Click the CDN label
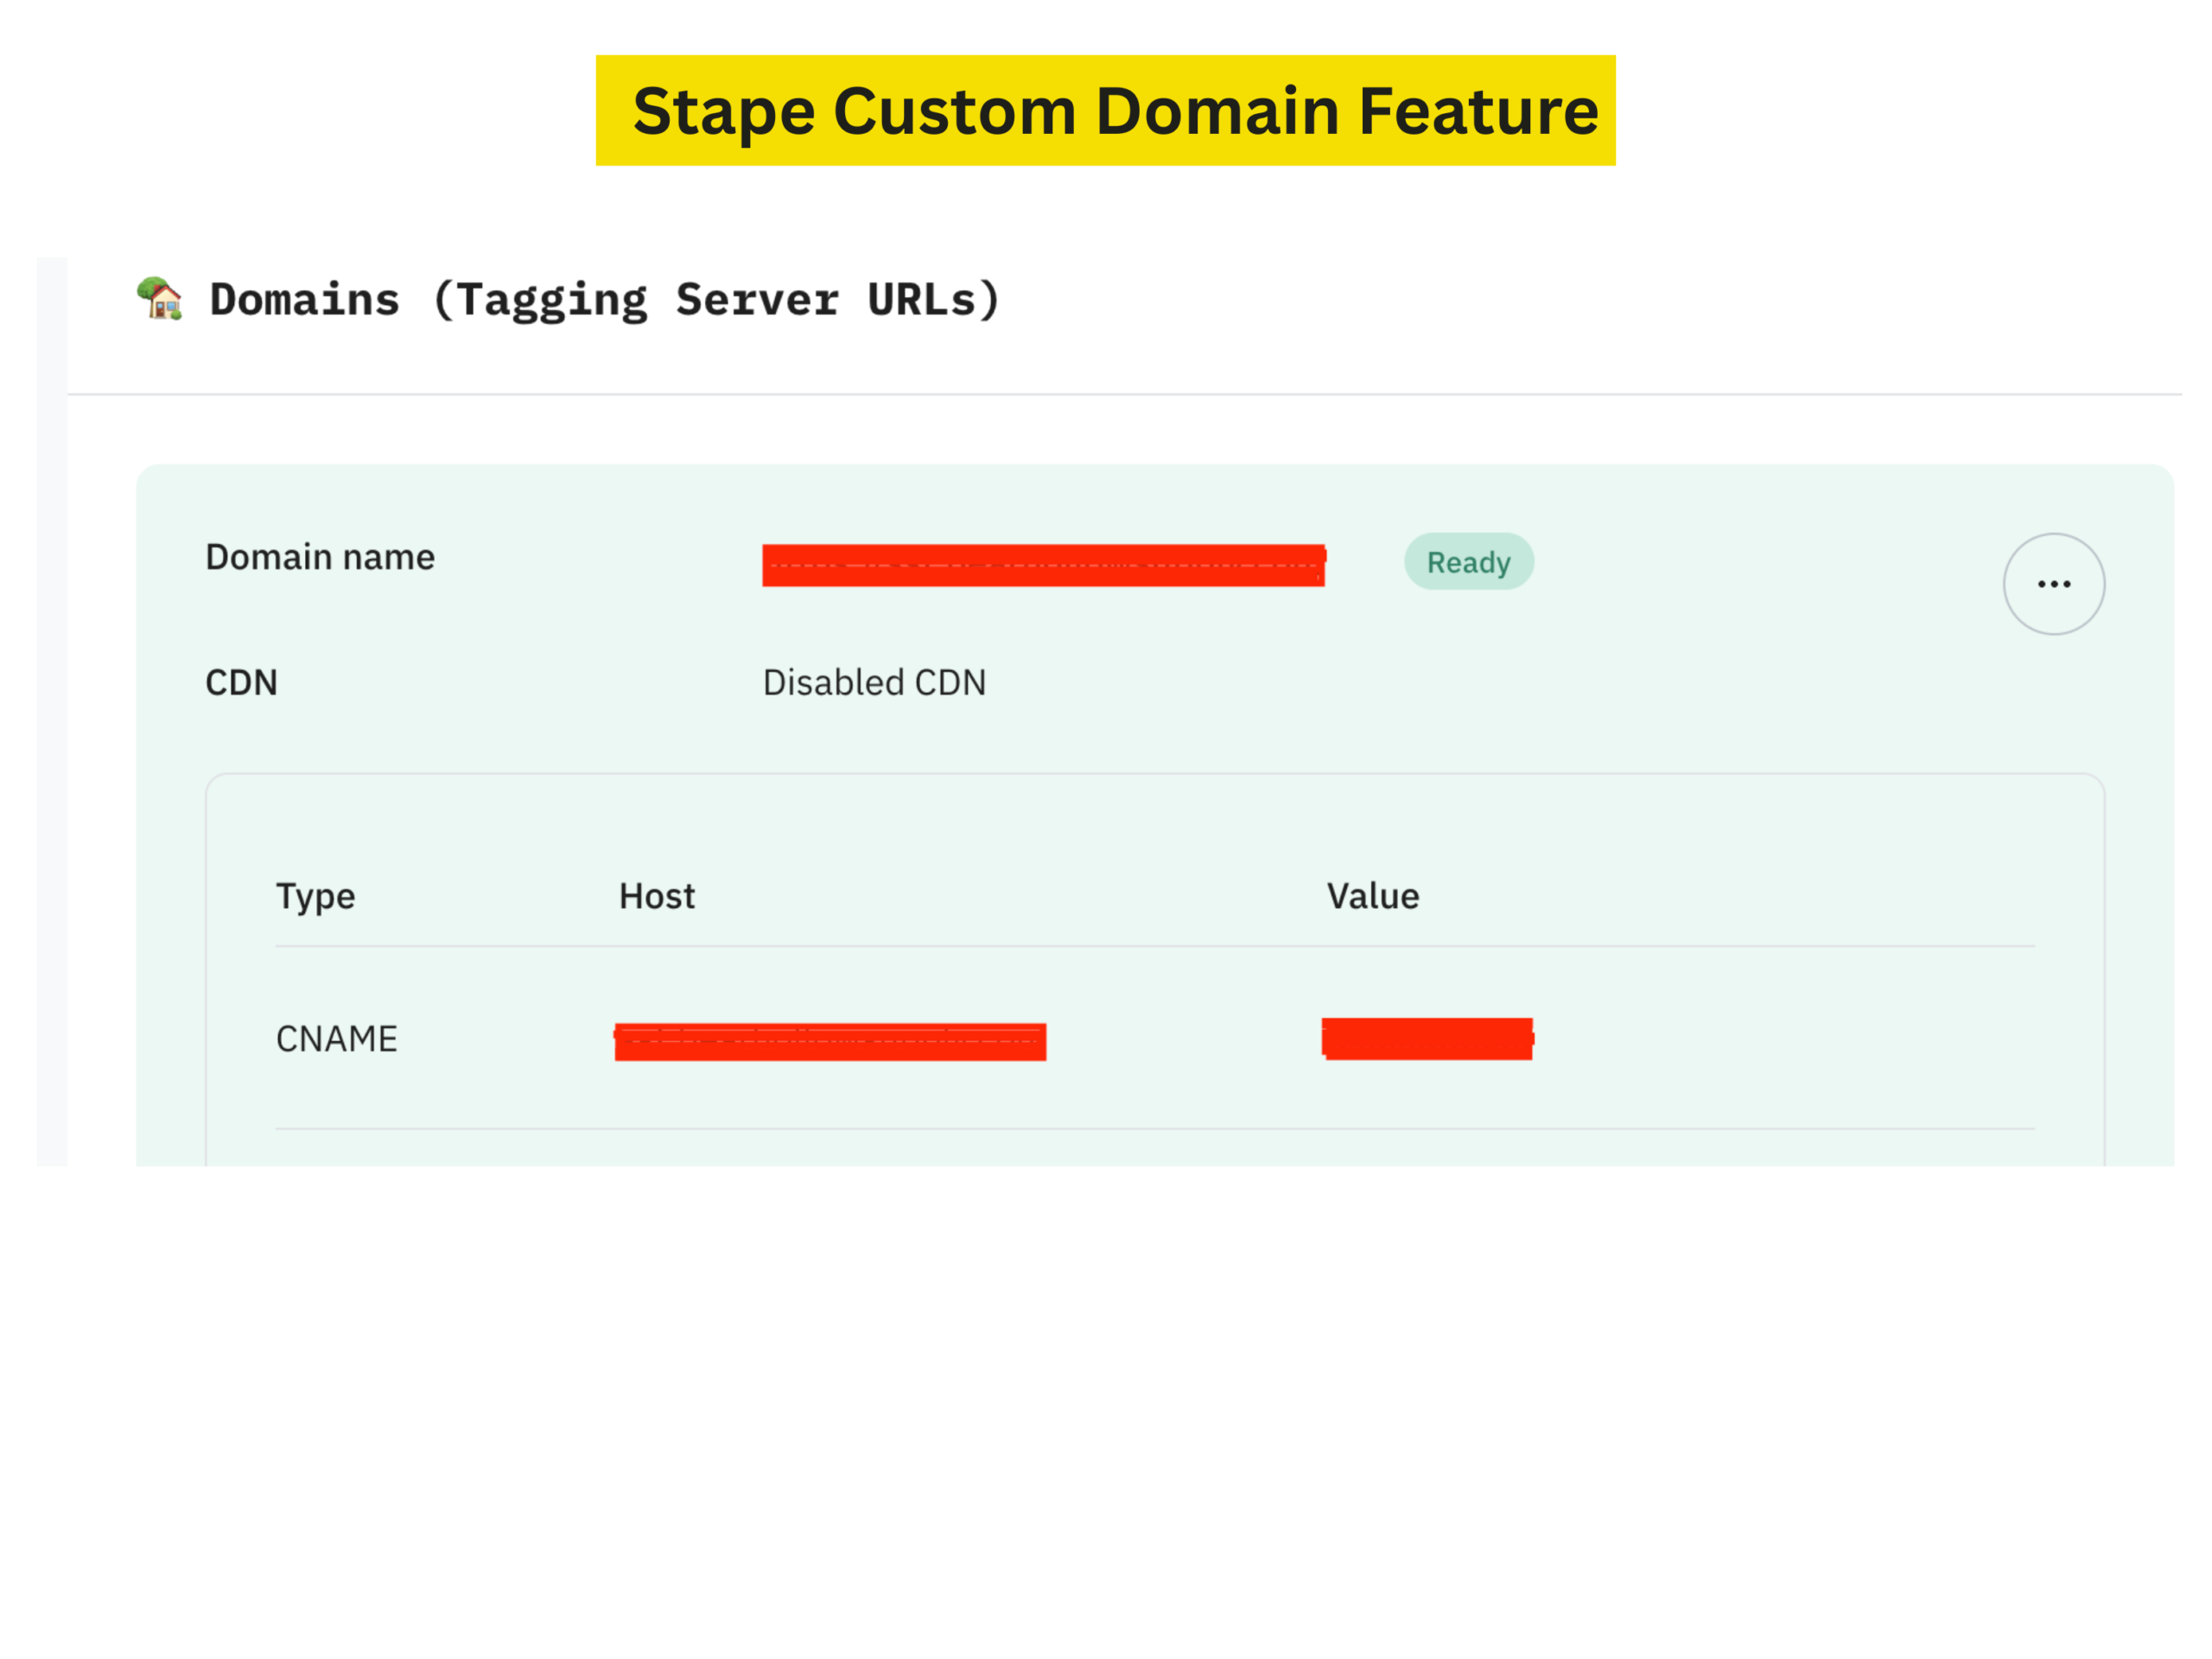Screen dimensions: 2212x1659 pos(241,682)
